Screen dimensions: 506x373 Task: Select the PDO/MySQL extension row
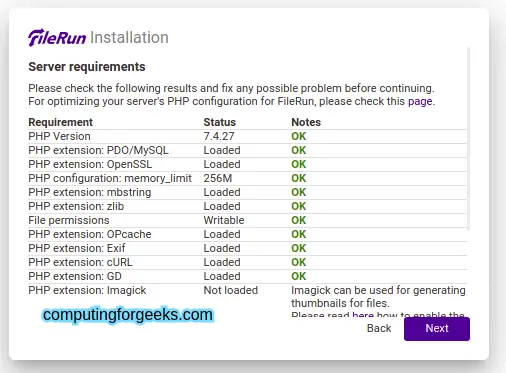tap(247, 150)
